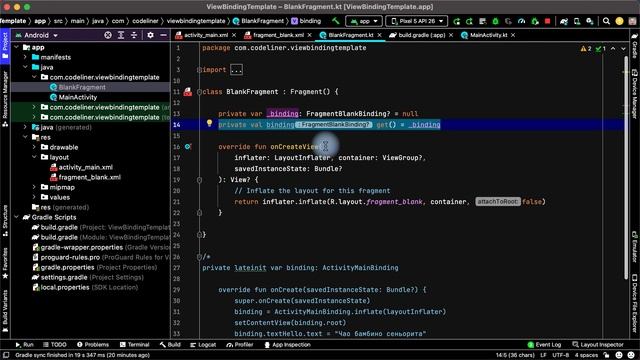Open the Layout Inspector
The height and width of the screenshot is (360, 640).
598,345
